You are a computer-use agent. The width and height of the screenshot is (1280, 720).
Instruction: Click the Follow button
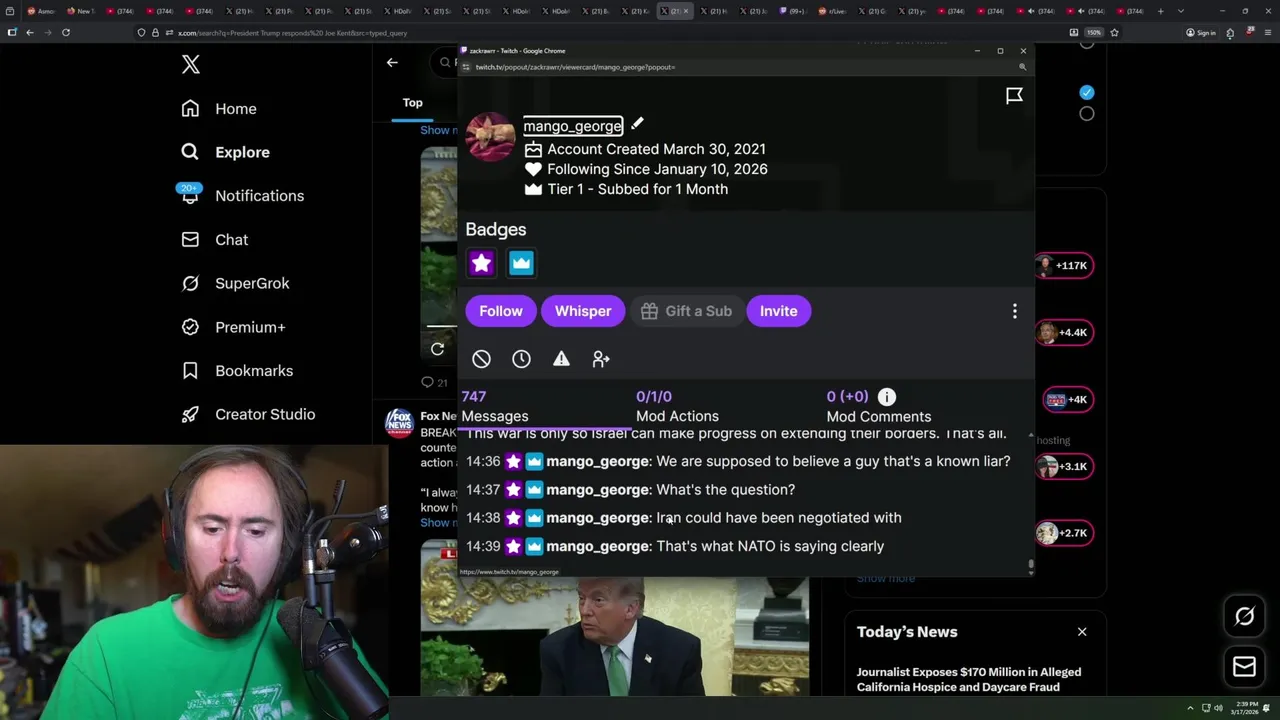(x=501, y=311)
